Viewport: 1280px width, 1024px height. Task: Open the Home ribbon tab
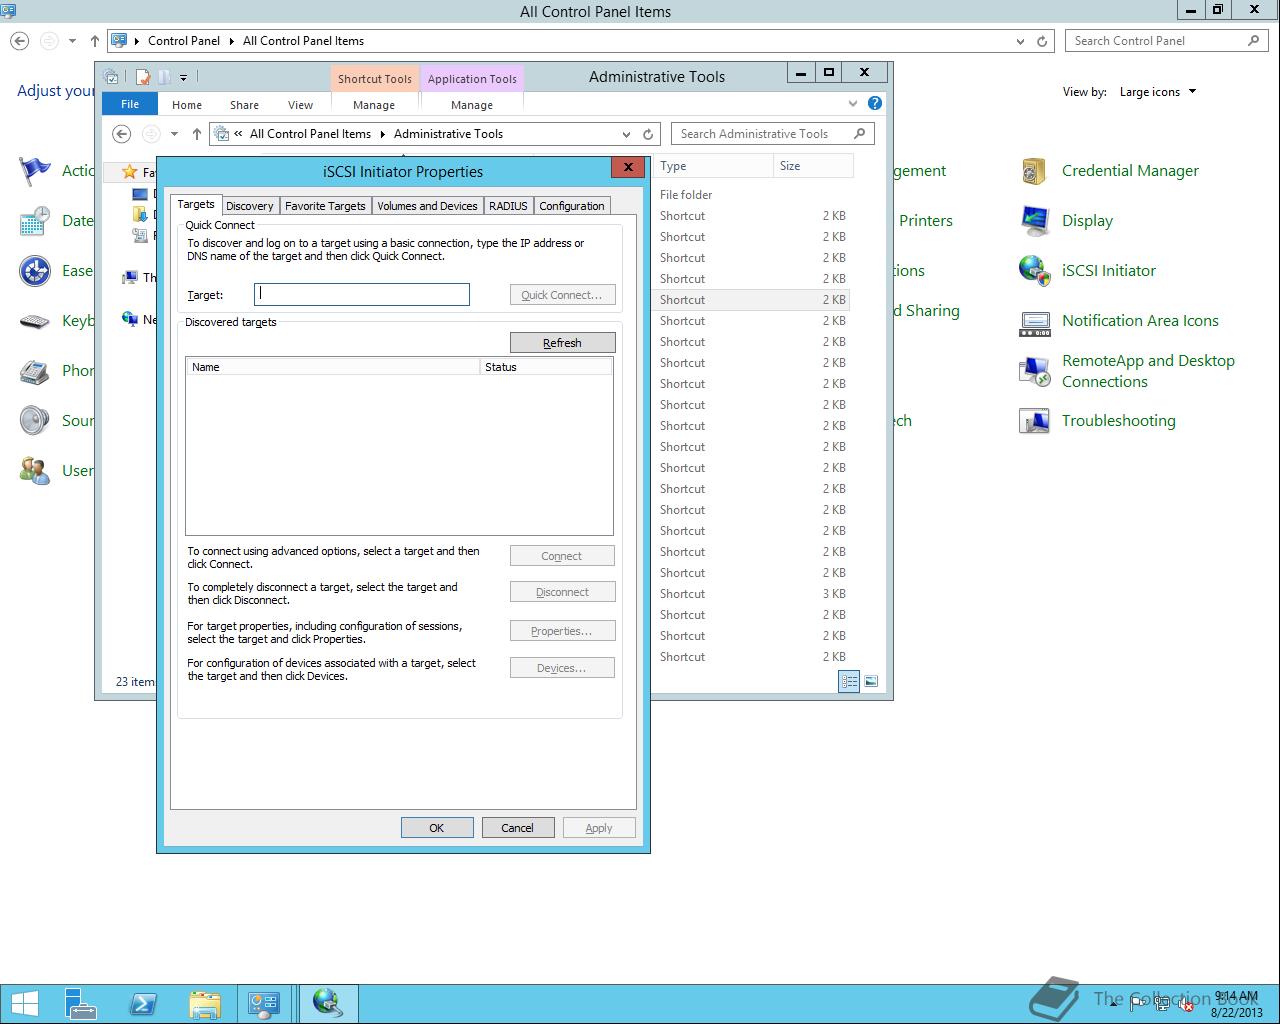[187, 105]
